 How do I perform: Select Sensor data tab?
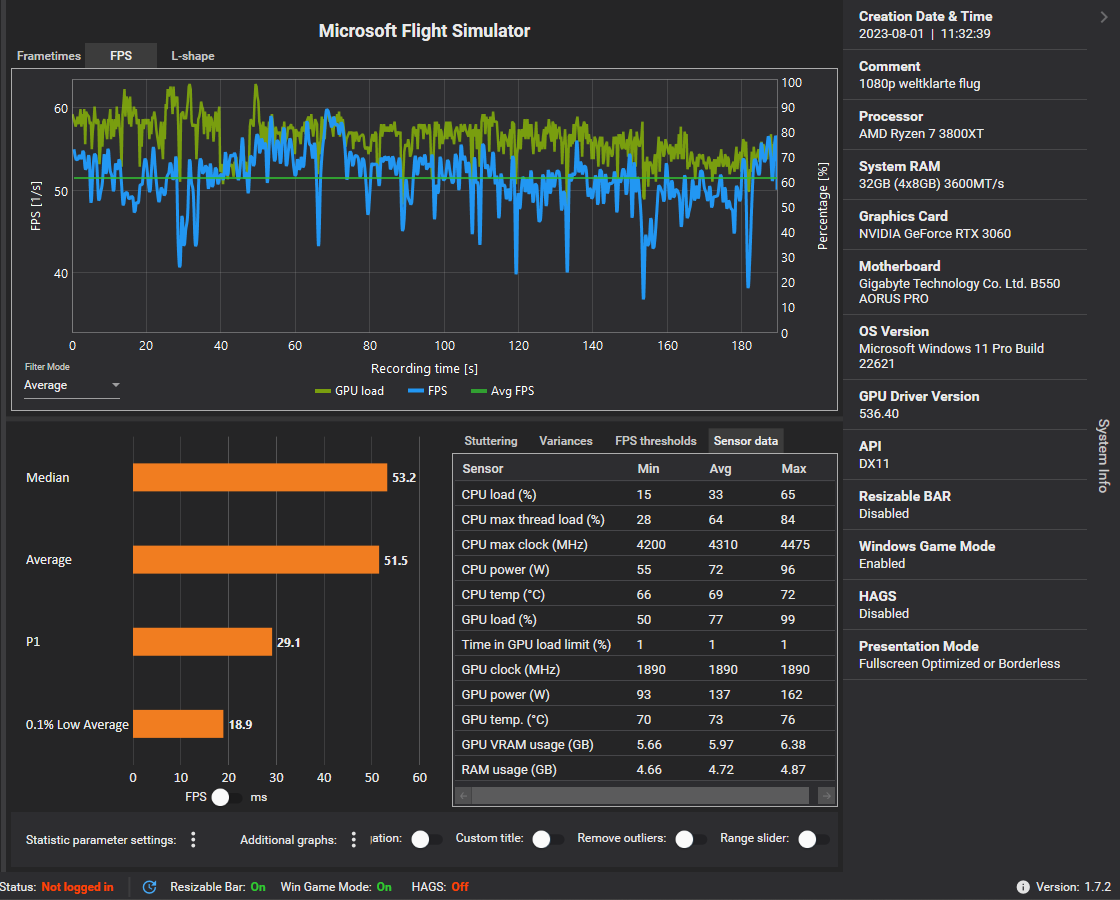(x=745, y=441)
